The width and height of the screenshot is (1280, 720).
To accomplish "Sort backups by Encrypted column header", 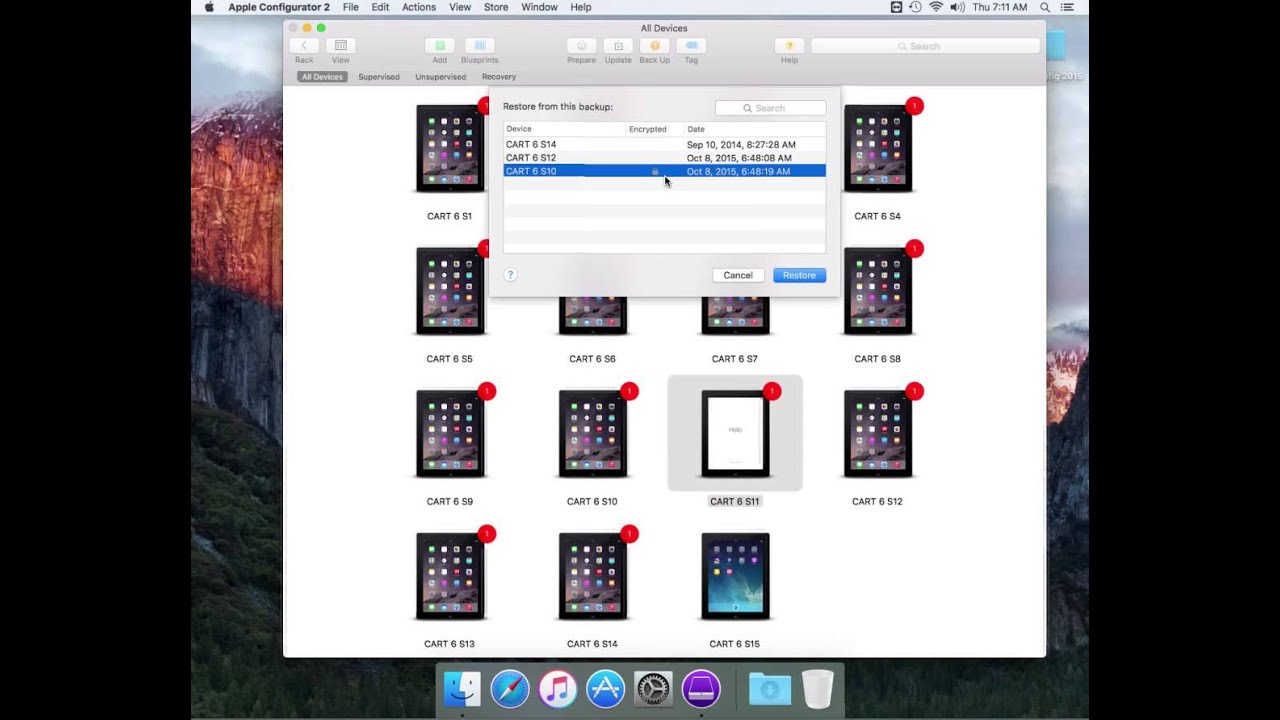I will coord(654,129).
